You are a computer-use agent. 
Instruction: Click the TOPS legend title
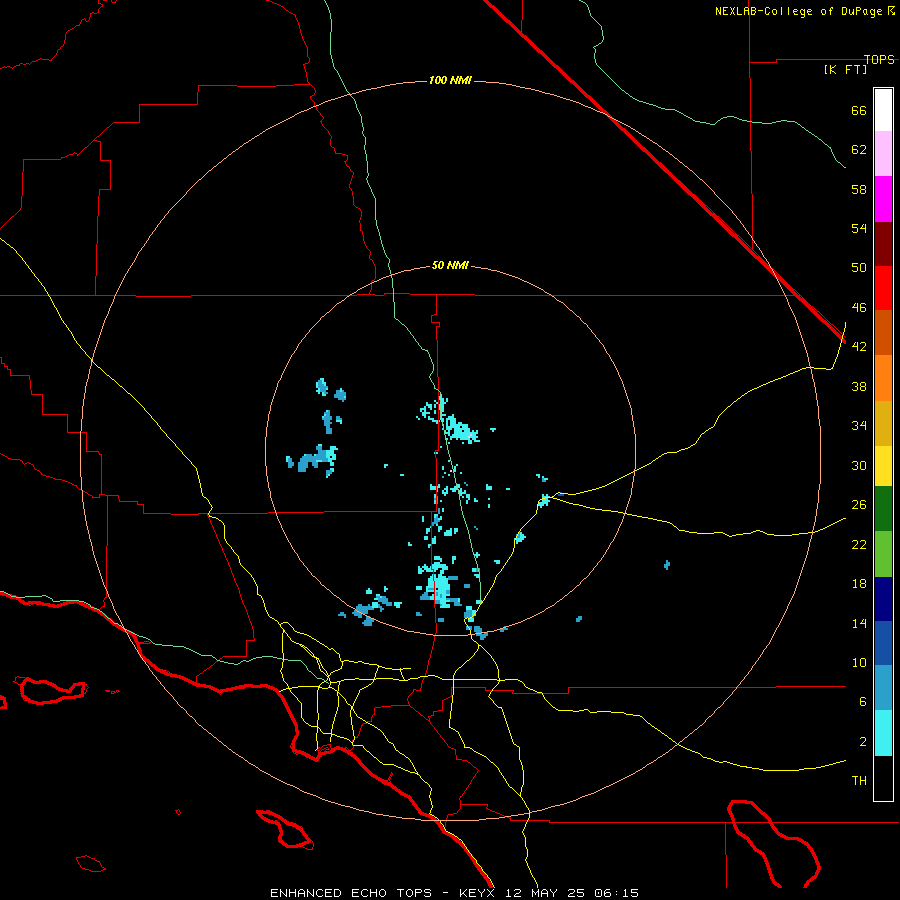[879, 59]
